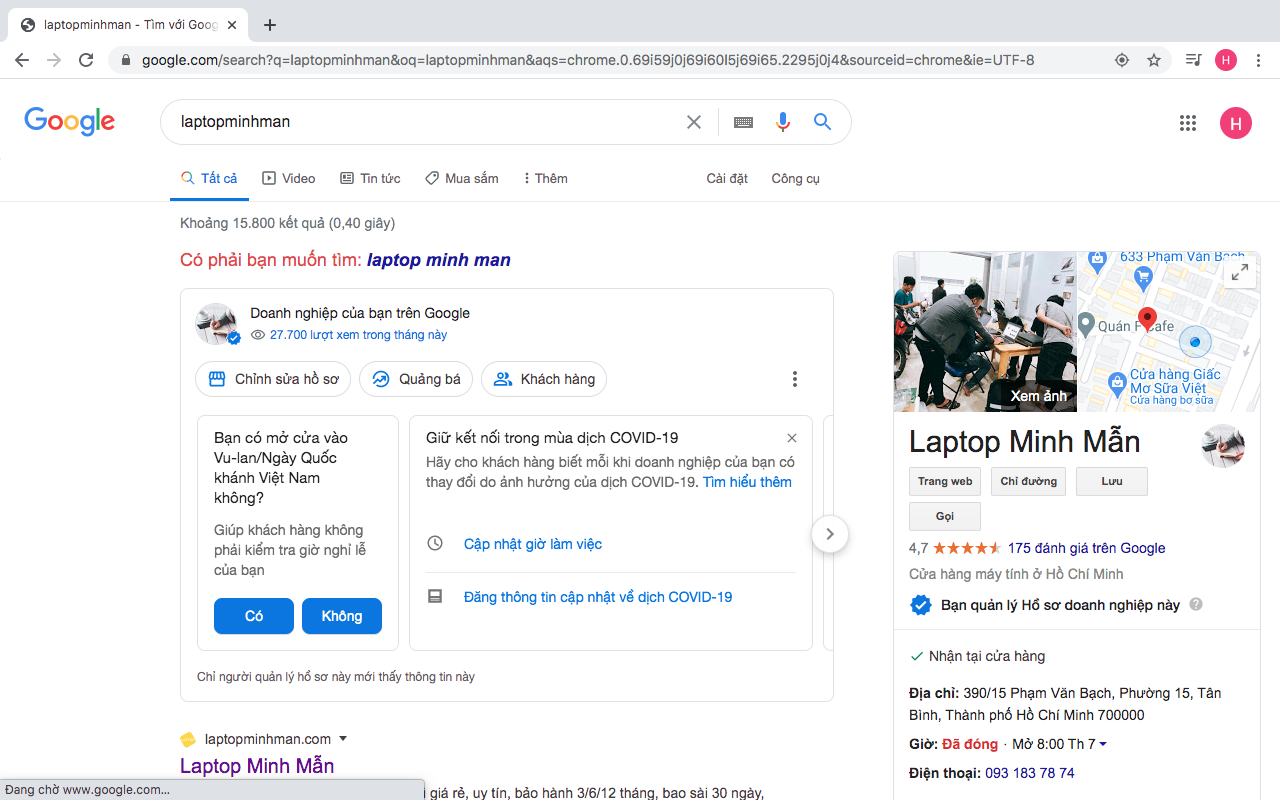Click the 27.700 lượt xem trong tháng này link
This screenshot has height=800, width=1280.
click(358, 335)
